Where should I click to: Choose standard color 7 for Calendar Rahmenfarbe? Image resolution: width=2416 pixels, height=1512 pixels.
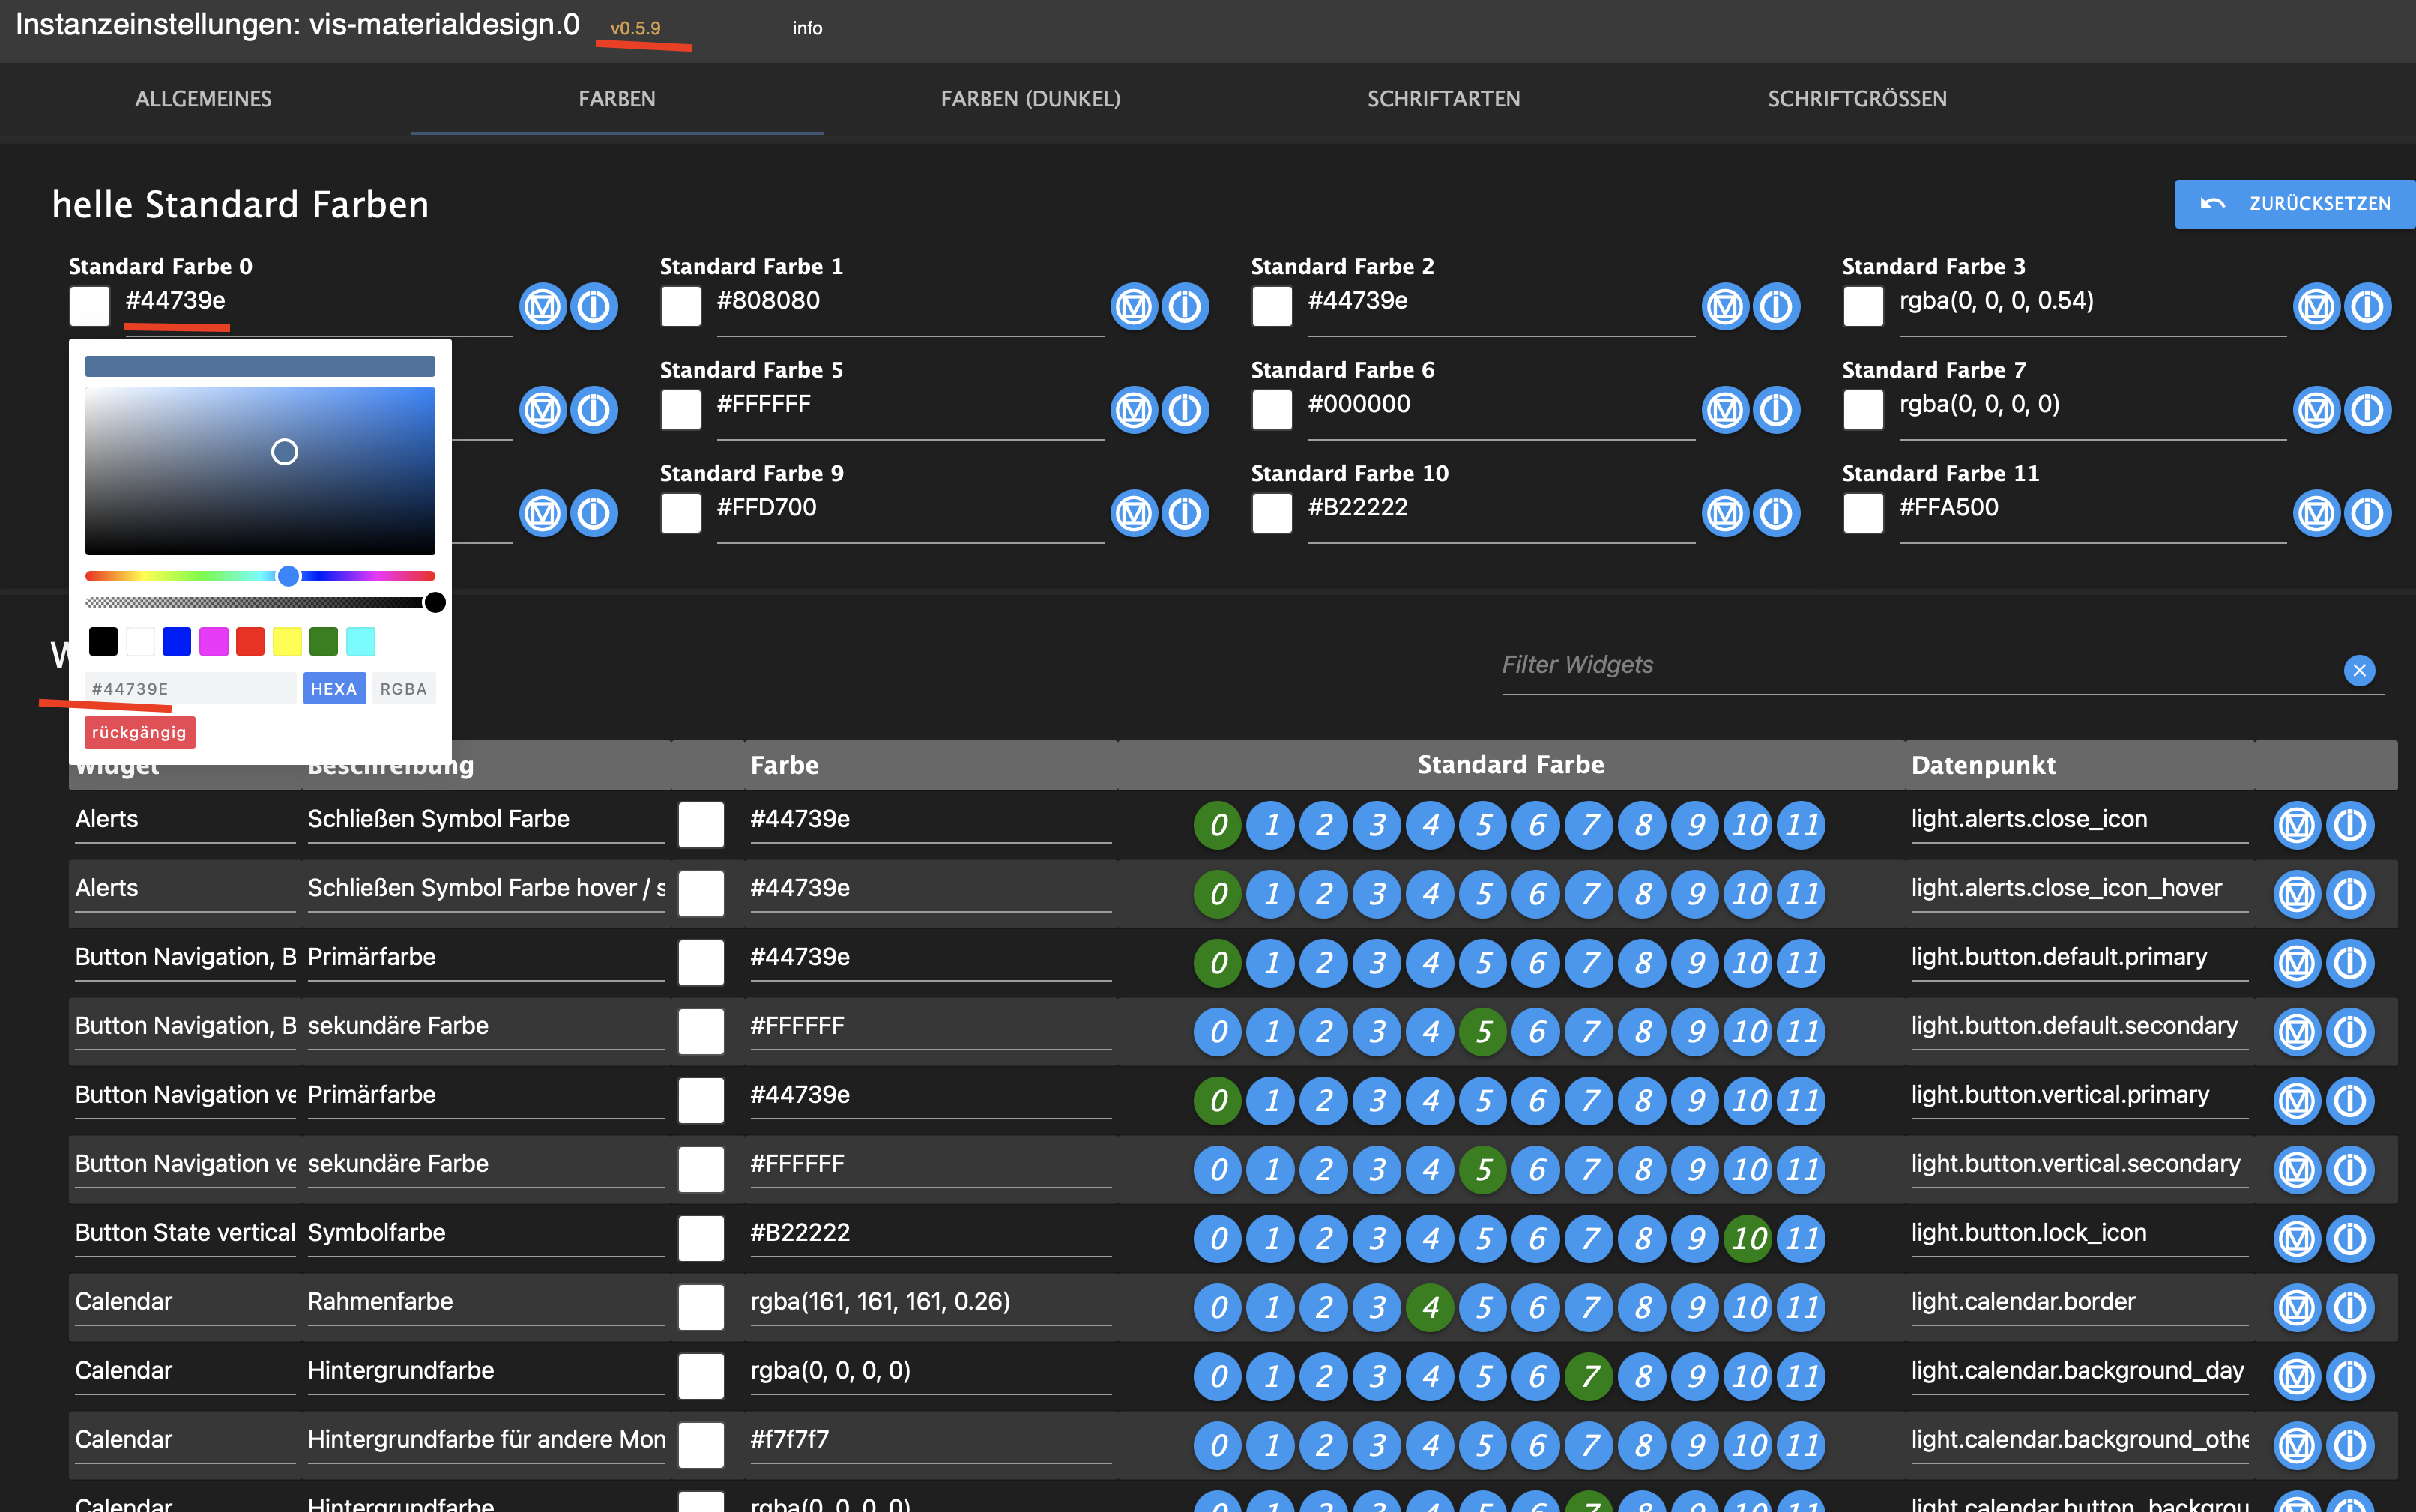click(x=1589, y=1307)
